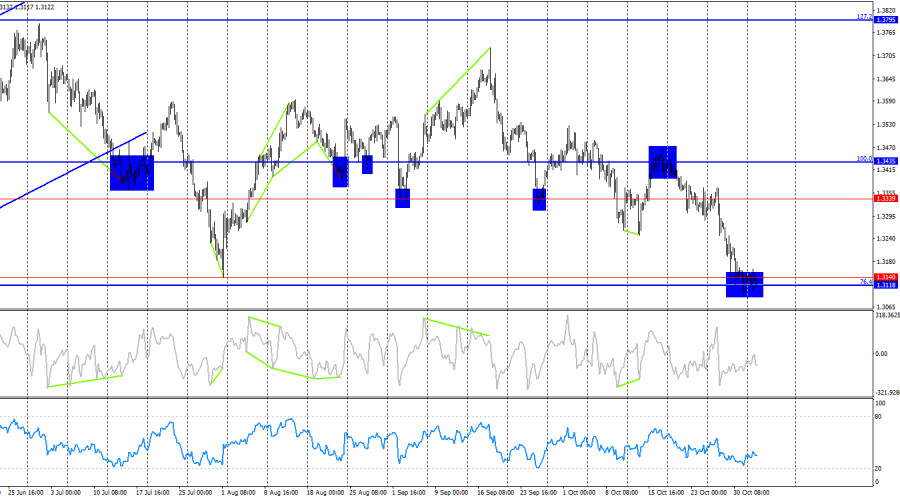Click the 318.3625 oscillator scale value
This screenshot has height=500, width=900.
(887, 315)
